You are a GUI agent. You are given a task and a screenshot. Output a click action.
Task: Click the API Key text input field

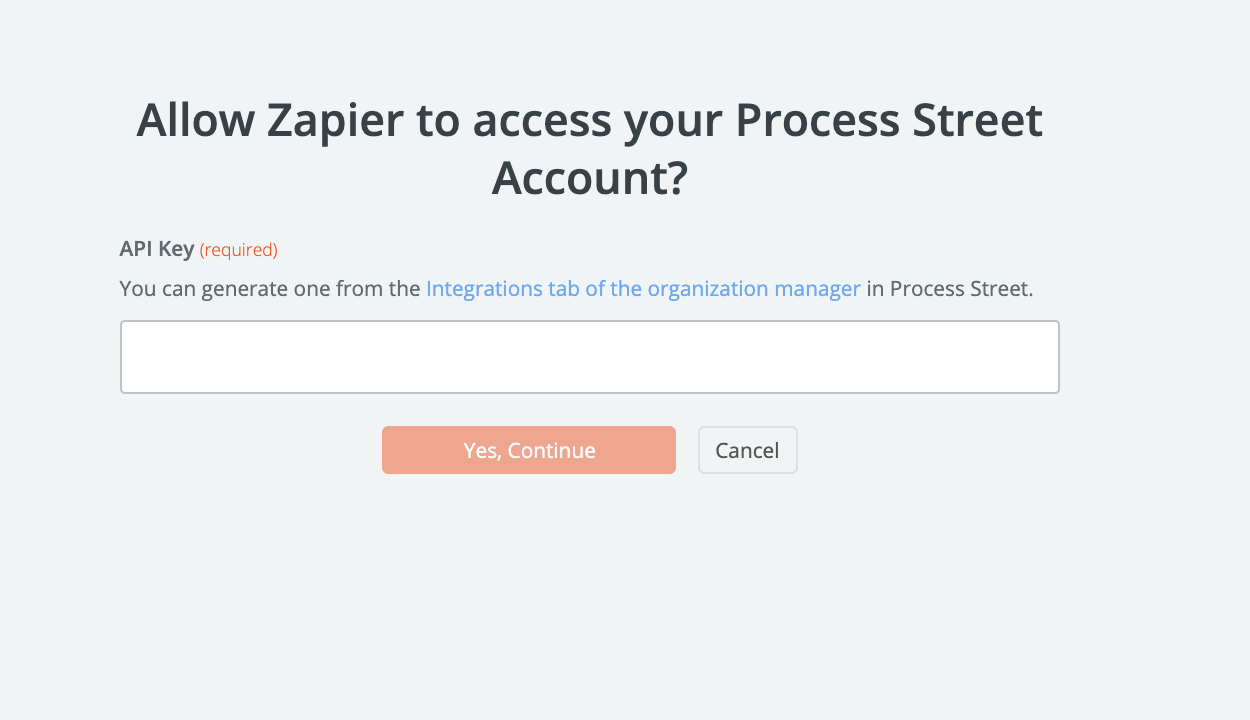589,357
